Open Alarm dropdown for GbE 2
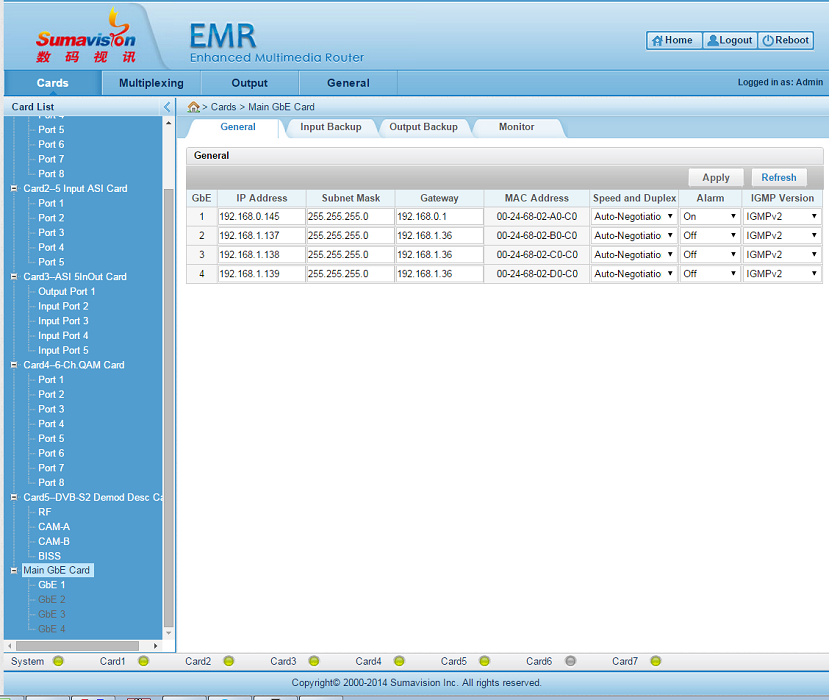Viewport: 829px width, 700px height. click(710, 235)
